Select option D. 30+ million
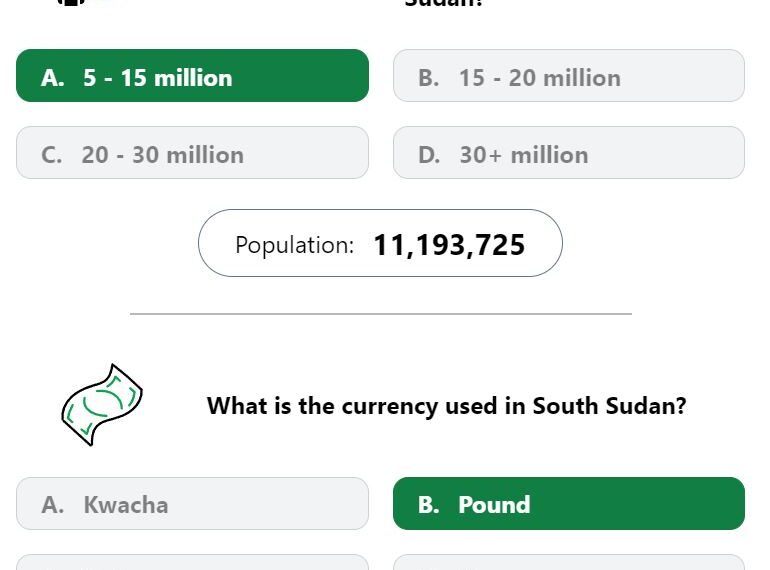The image size is (770, 570). 569,153
